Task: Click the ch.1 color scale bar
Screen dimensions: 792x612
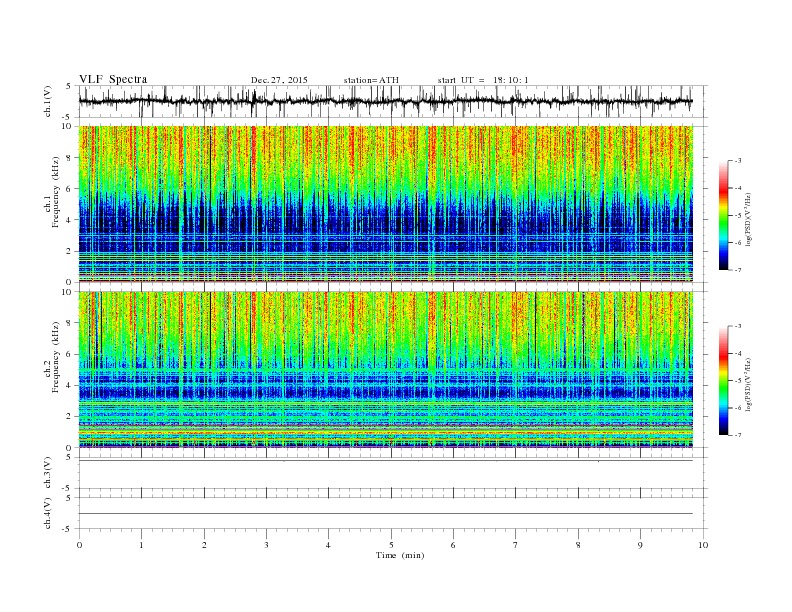Action: (x=723, y=215)
